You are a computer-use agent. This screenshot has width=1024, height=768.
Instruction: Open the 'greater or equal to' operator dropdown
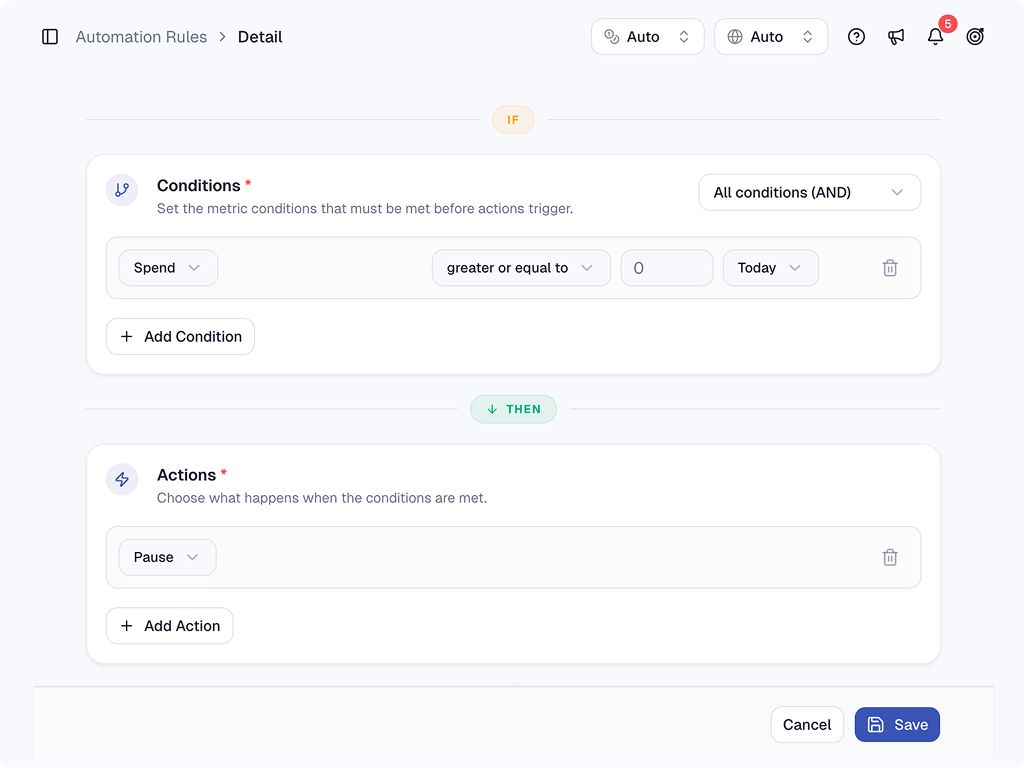[520, 268]
